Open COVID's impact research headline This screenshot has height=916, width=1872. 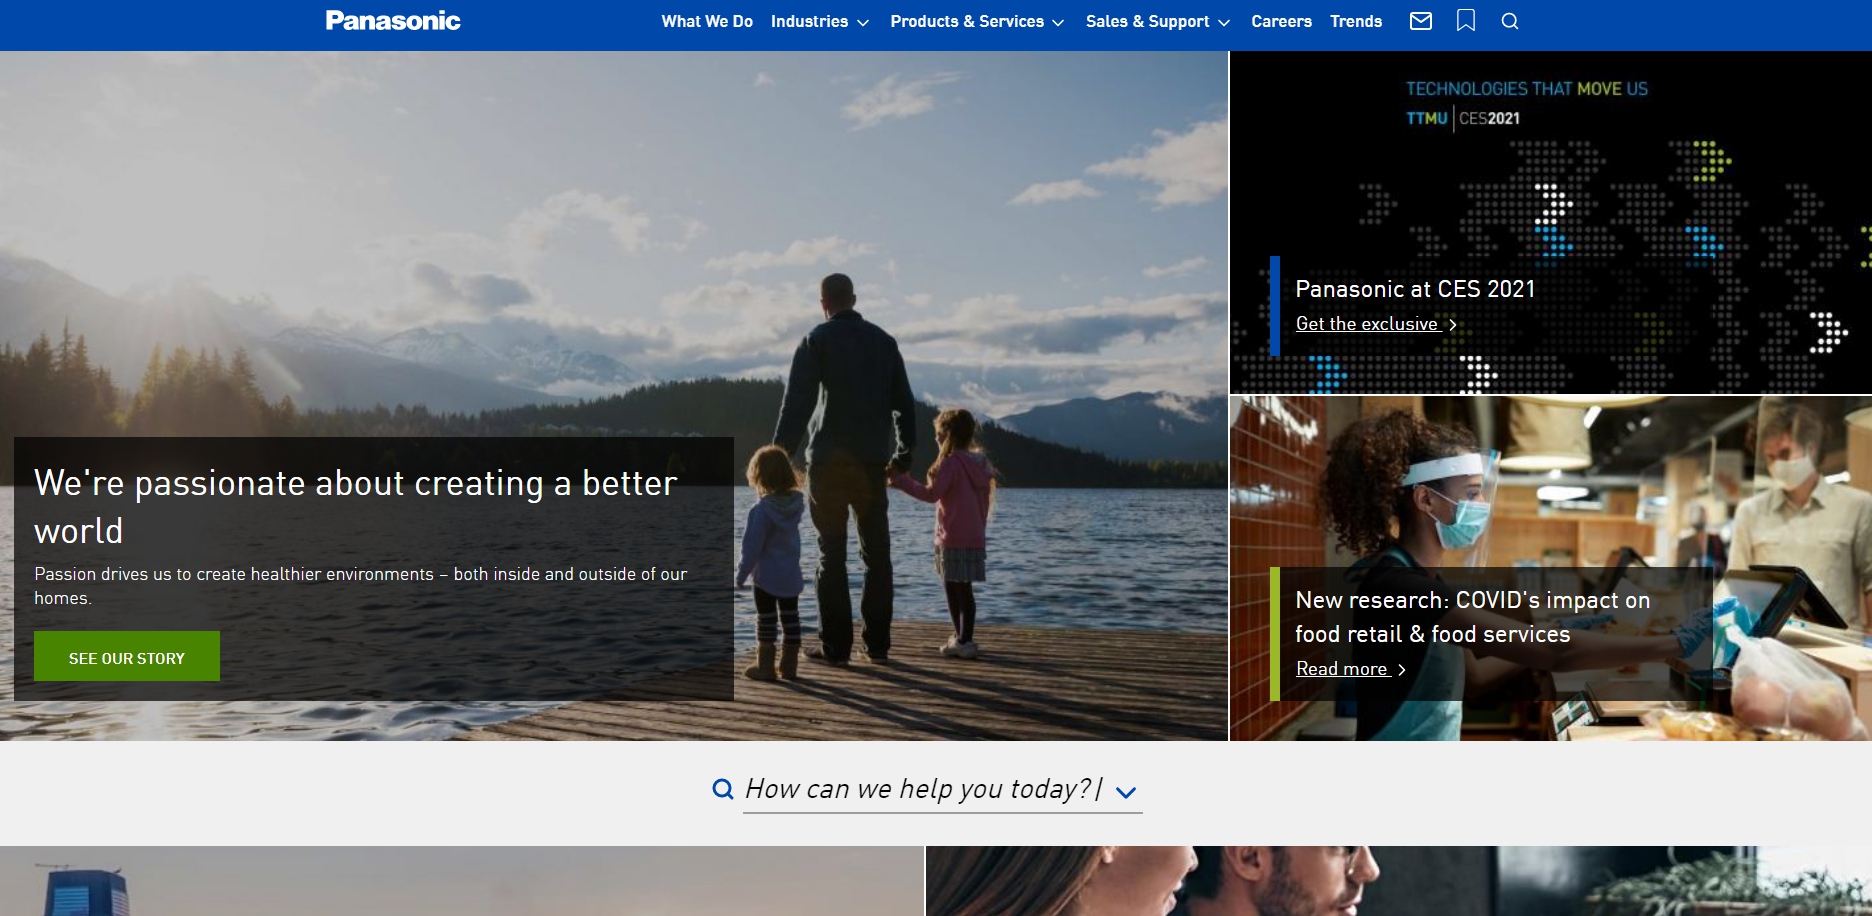click(x=1472, y=617)
